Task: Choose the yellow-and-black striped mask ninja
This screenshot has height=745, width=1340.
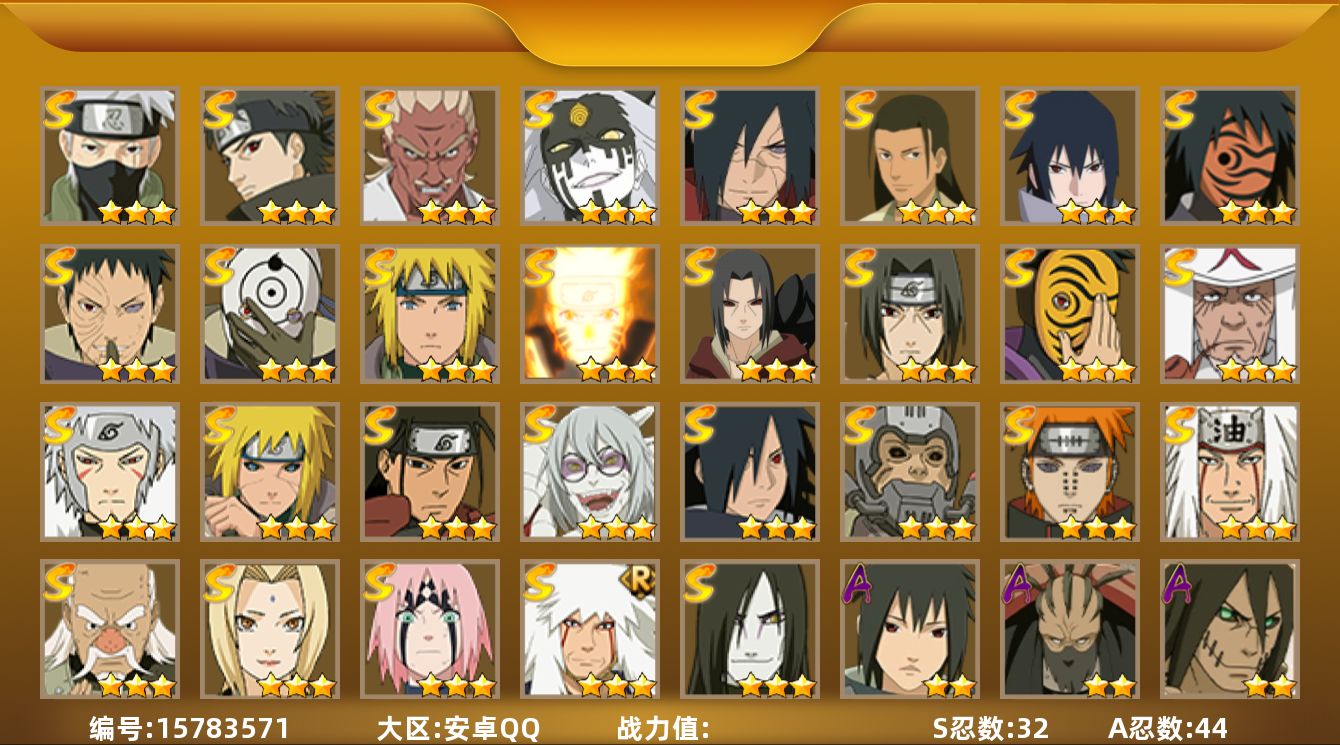Action: tap(1069, 314)
